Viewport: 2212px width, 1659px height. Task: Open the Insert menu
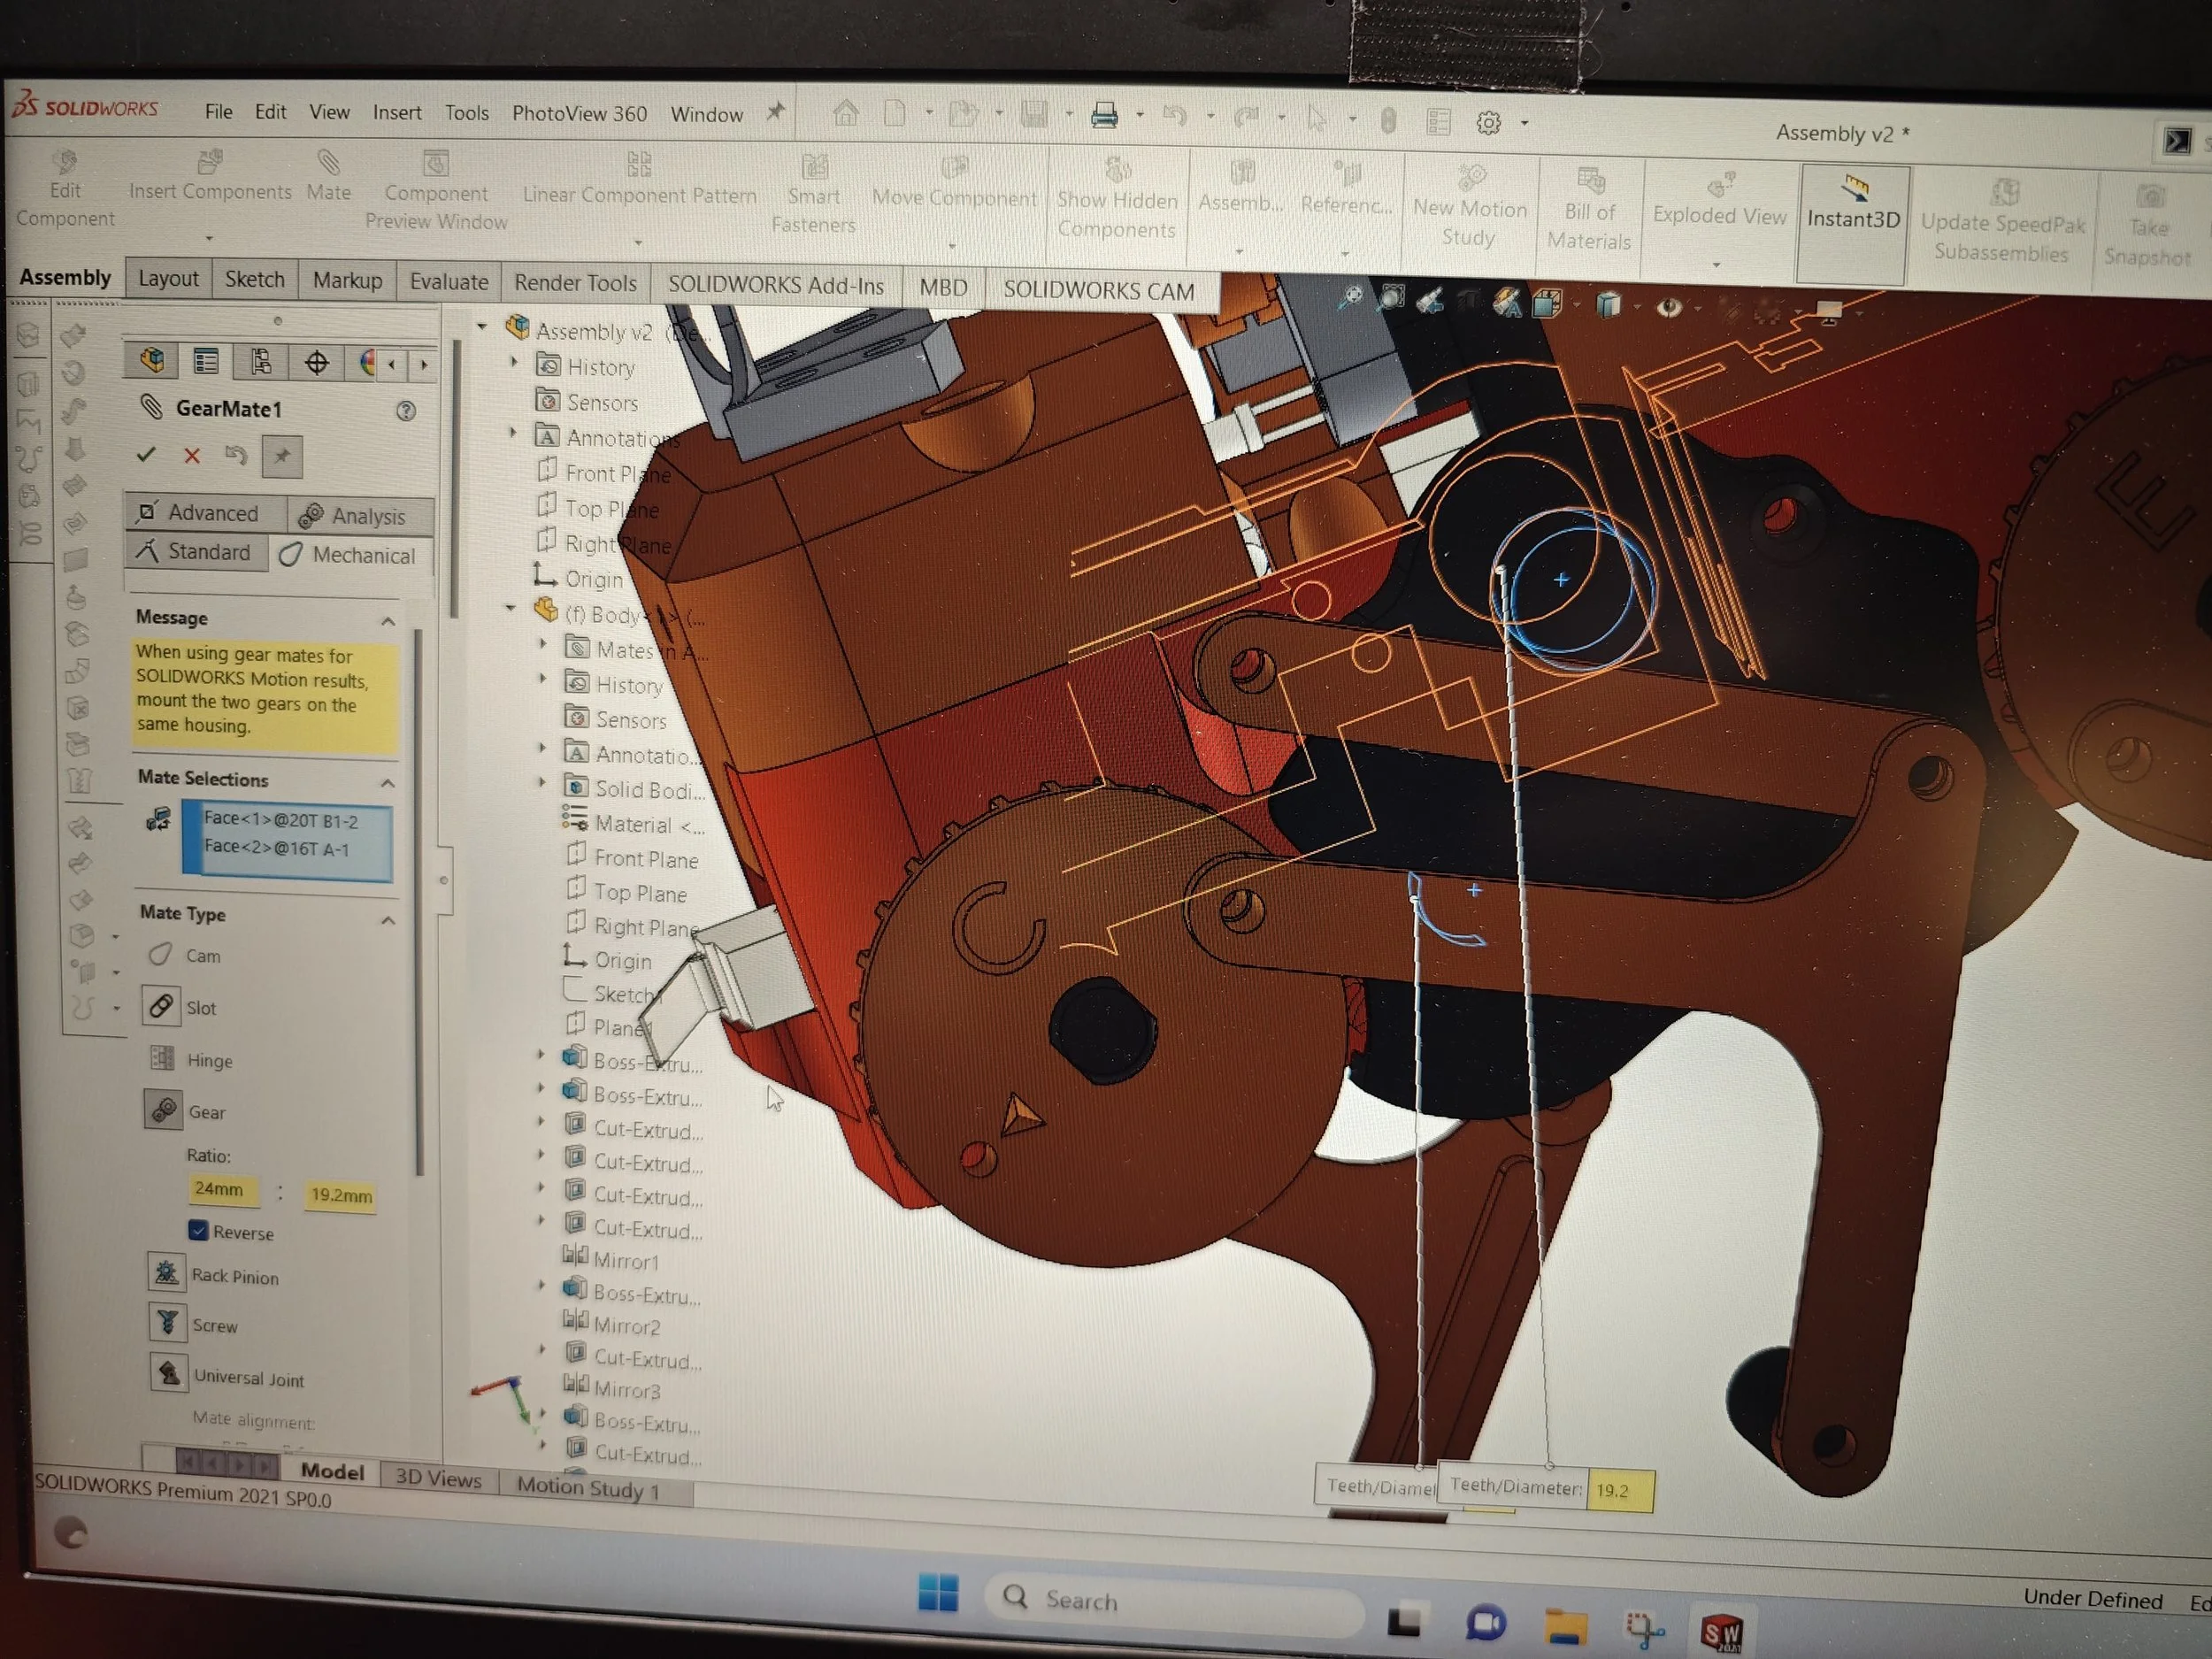coord(396,112)
